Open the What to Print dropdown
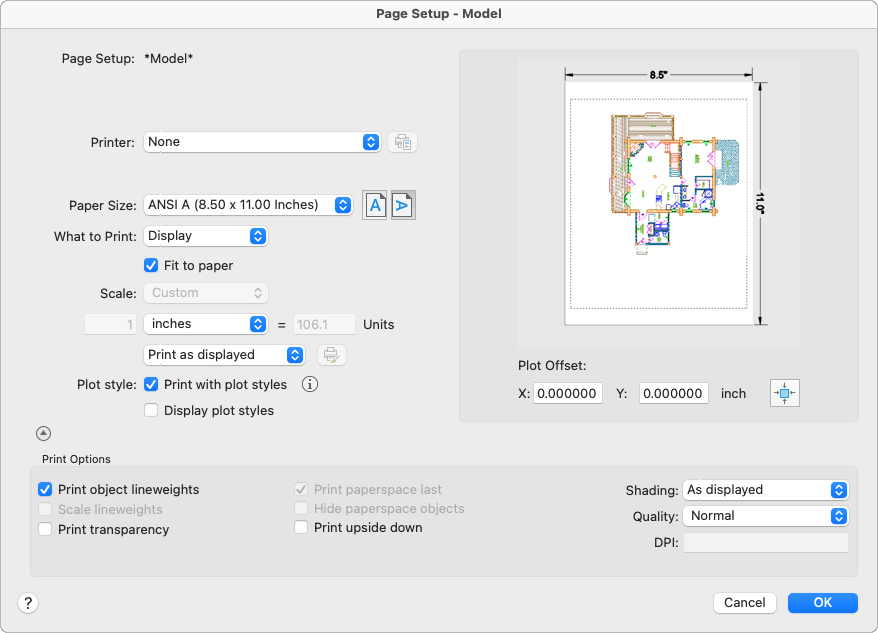The height and width of the screenshot is (633, 878). coord(206,236)
